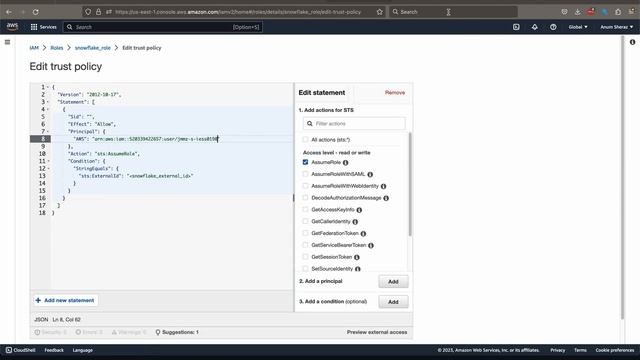This screenshot has width=640, height=360.
Task: Click the Filter actions search field
Action: coord(354,124)
